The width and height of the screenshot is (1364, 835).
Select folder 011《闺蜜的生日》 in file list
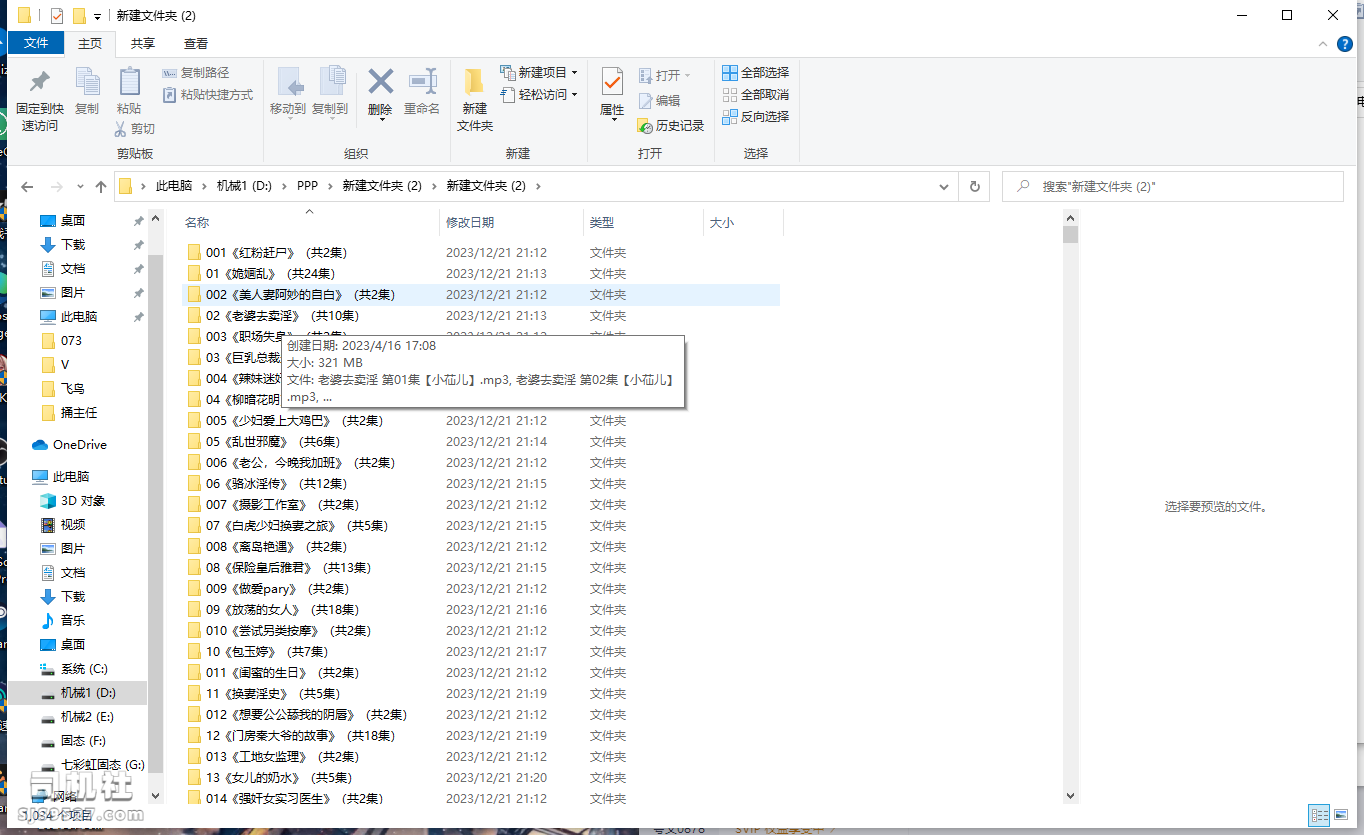(482, 673)
